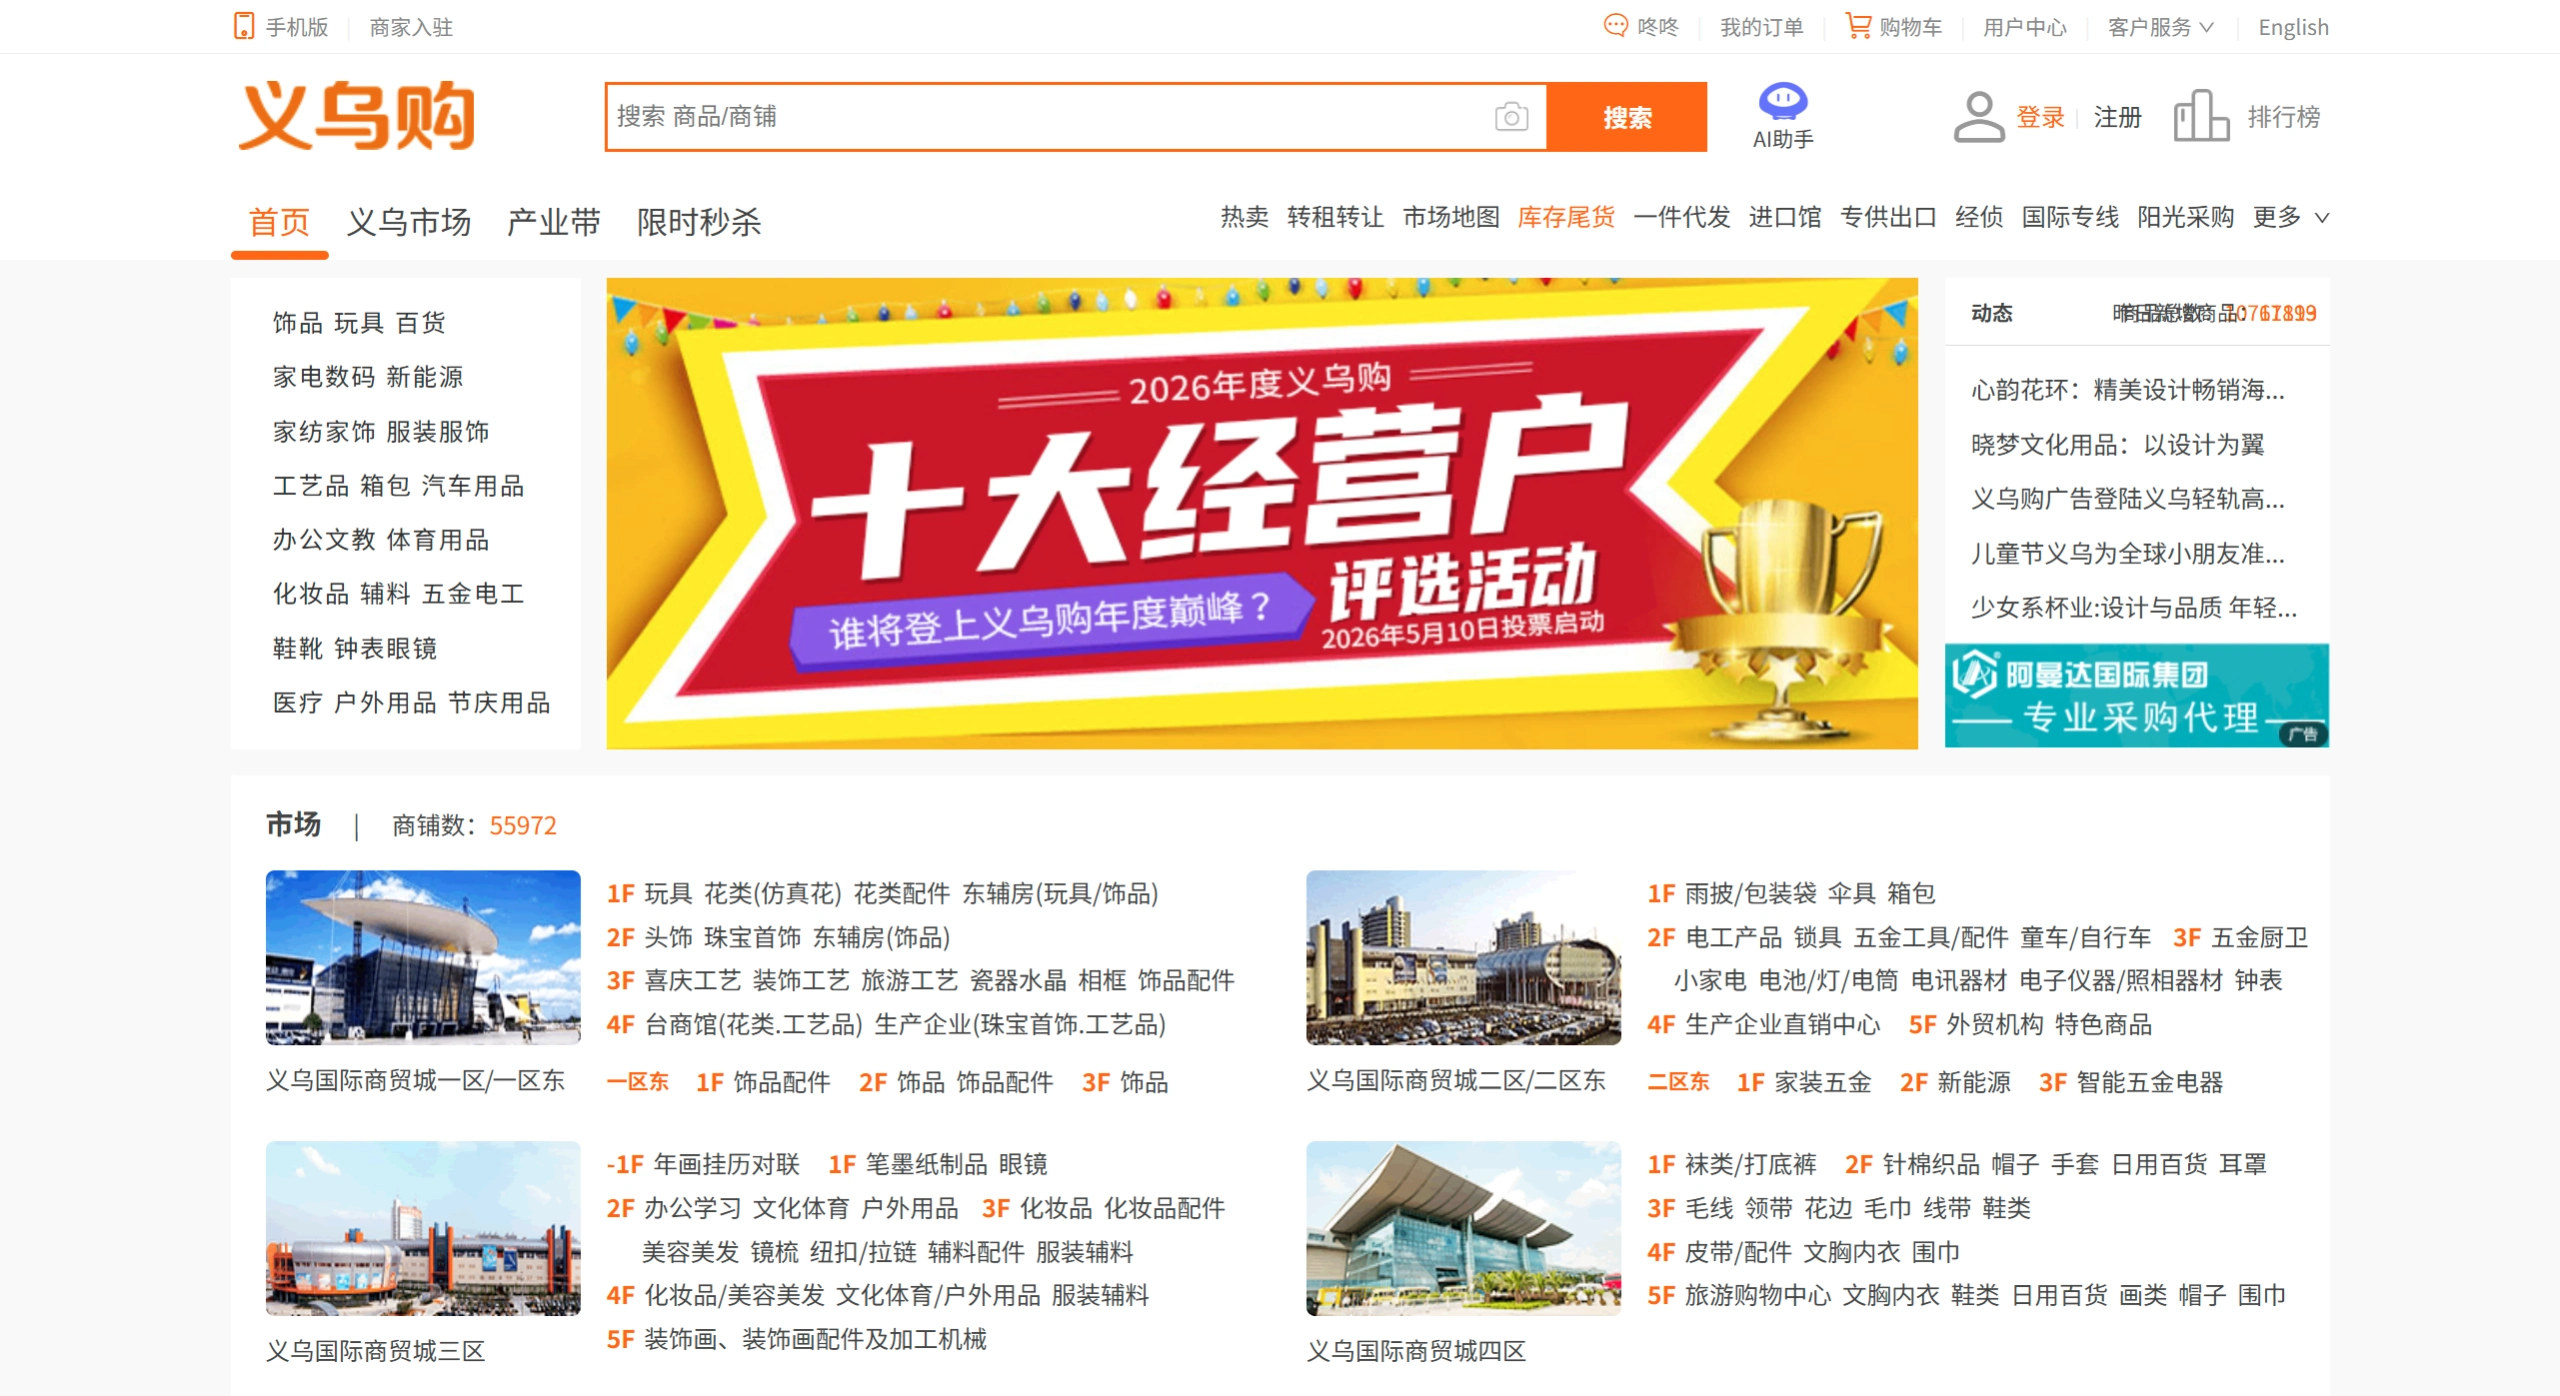This screenshot has height=1396, width=2560.
Task: Open the 限时秒杀 tab
Action: pos(699,222)
